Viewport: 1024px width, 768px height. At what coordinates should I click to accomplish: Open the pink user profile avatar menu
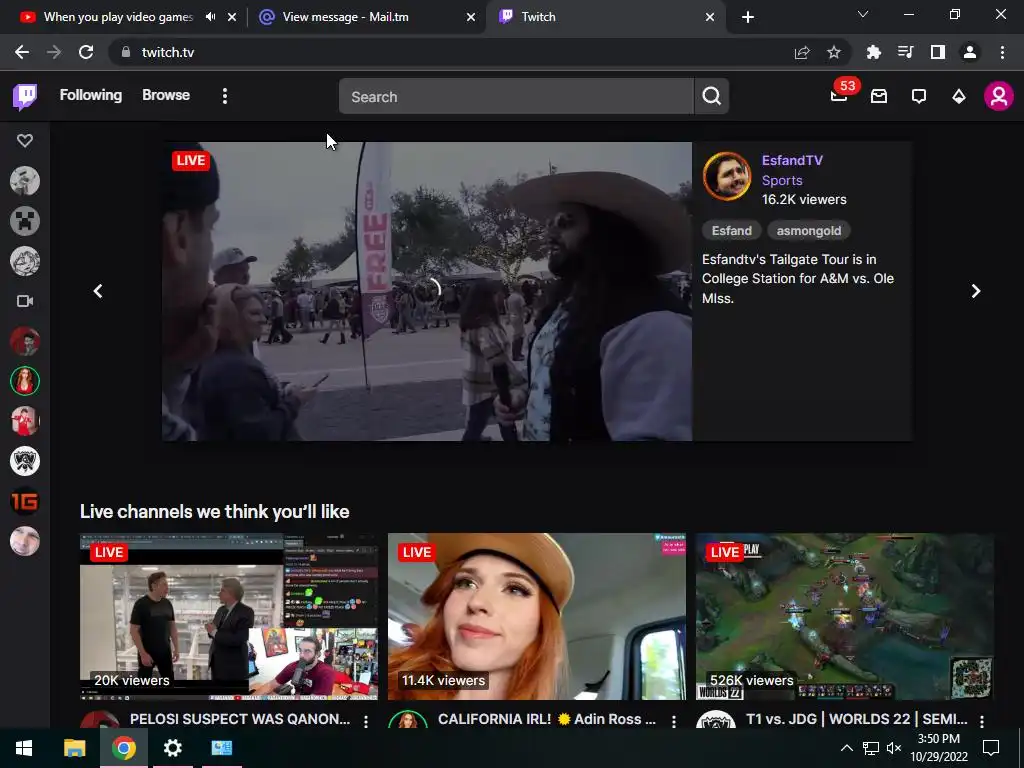click(x=999, y=97)
